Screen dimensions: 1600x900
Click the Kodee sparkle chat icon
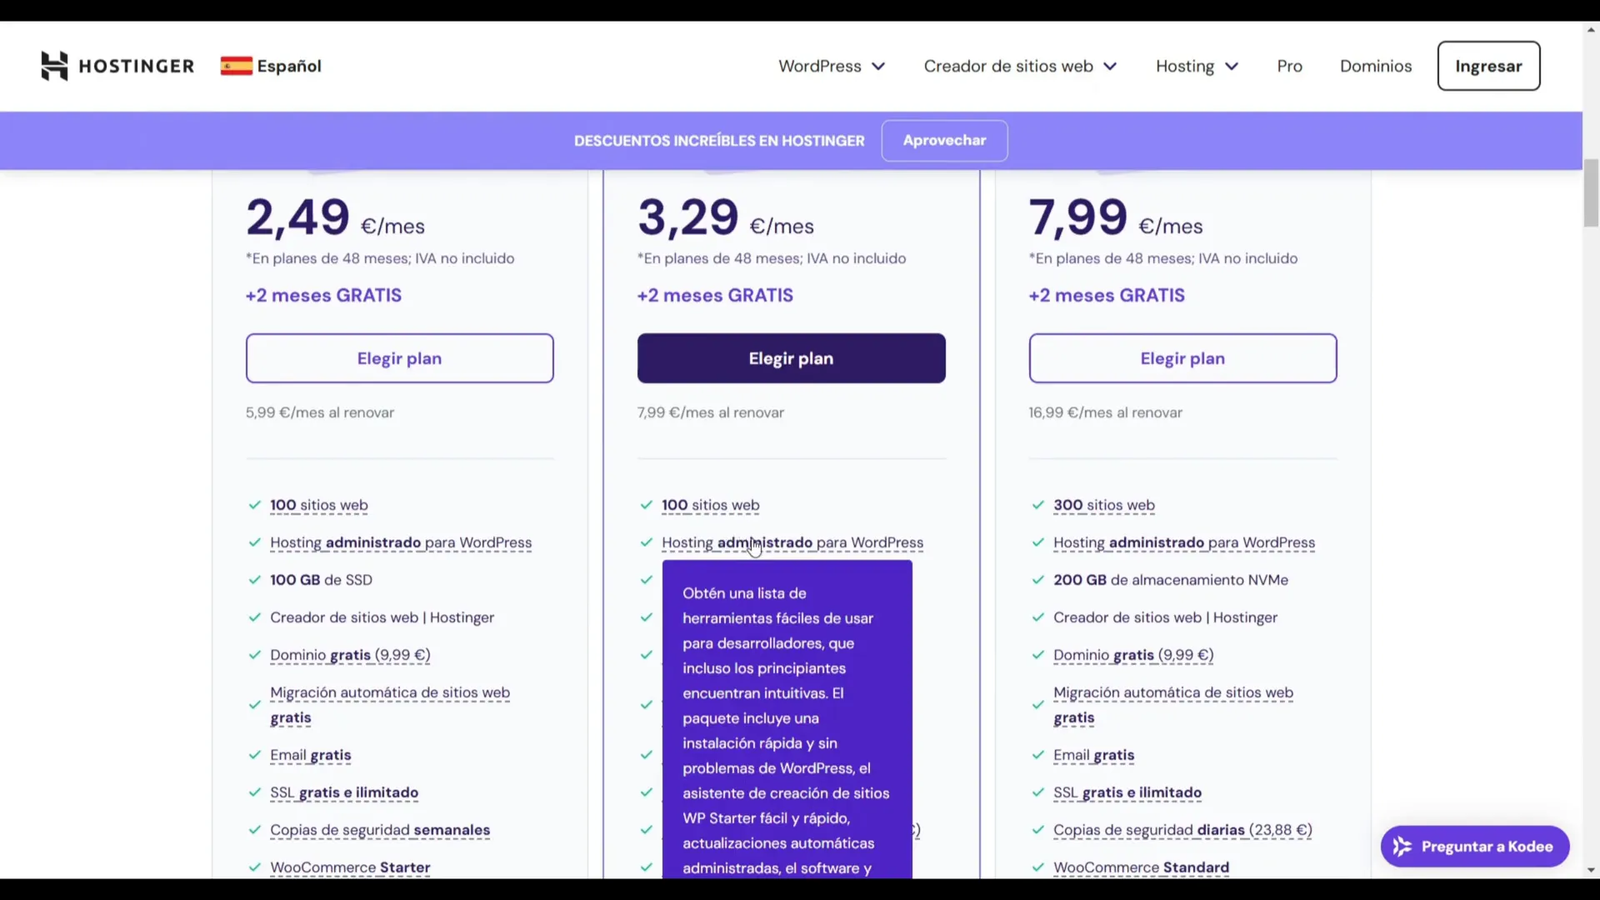pyautogui.click(x=1402, y=847)
